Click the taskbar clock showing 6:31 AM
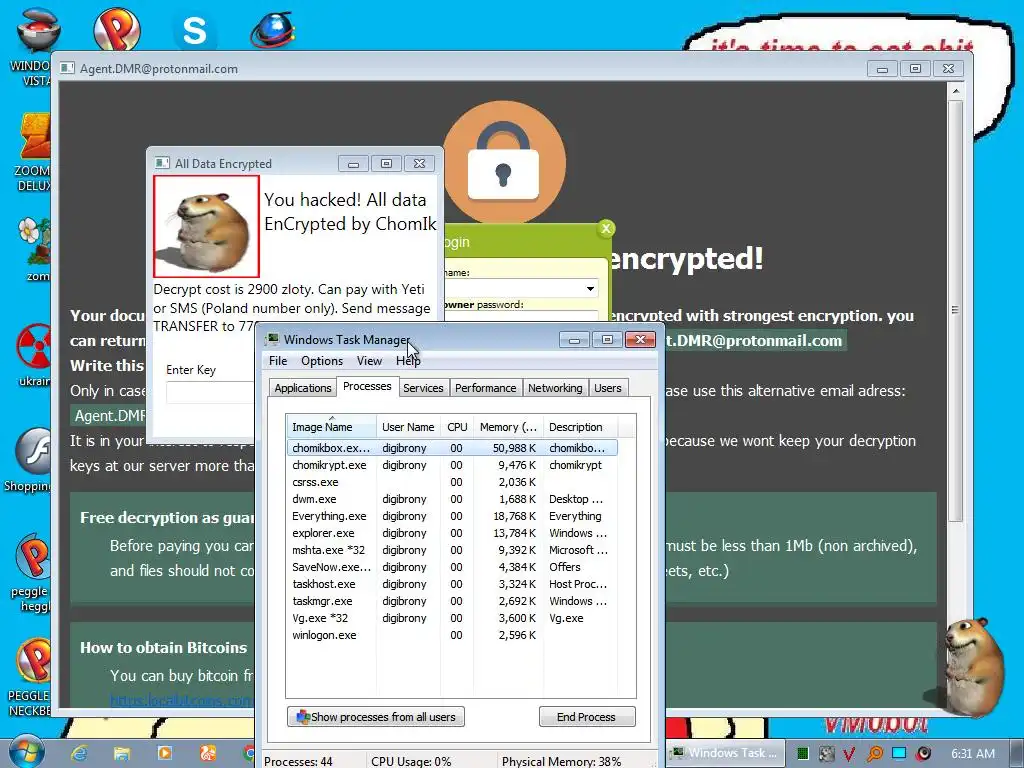Viewport: 1024px width, 768px height. pyautogui.click(x=972, y=753)
